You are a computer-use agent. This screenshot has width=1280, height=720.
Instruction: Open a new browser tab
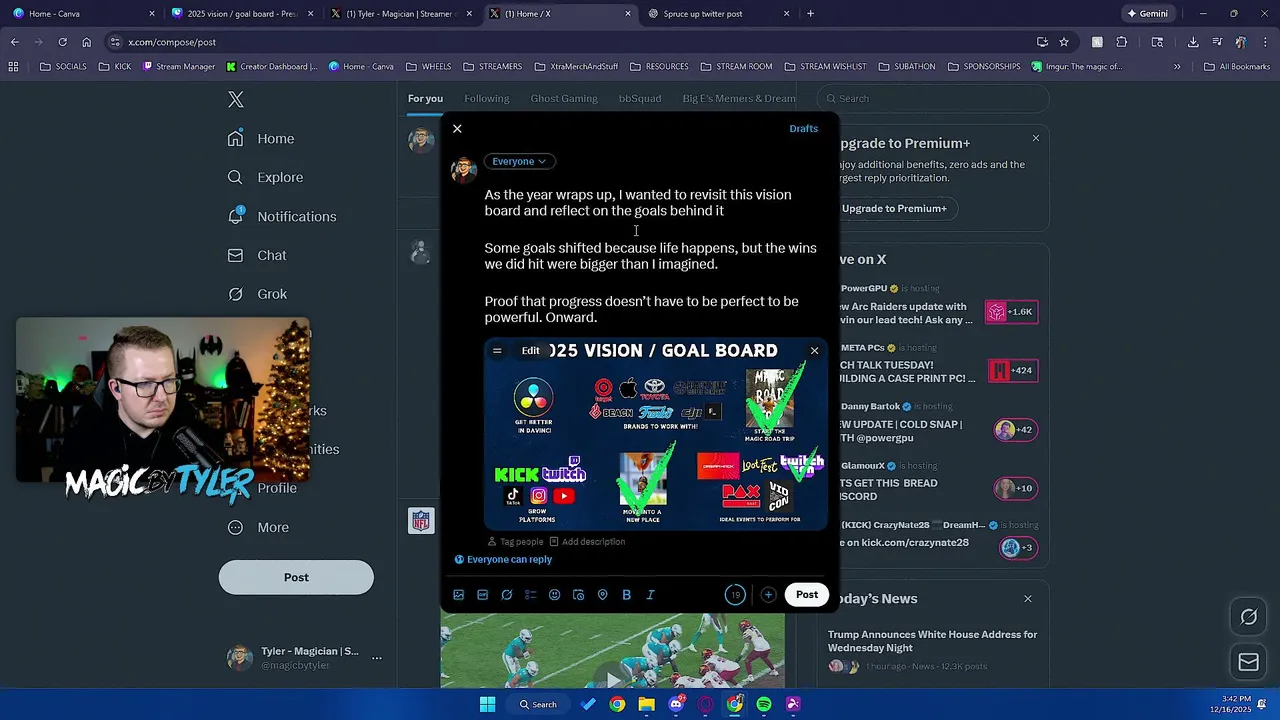810,14
